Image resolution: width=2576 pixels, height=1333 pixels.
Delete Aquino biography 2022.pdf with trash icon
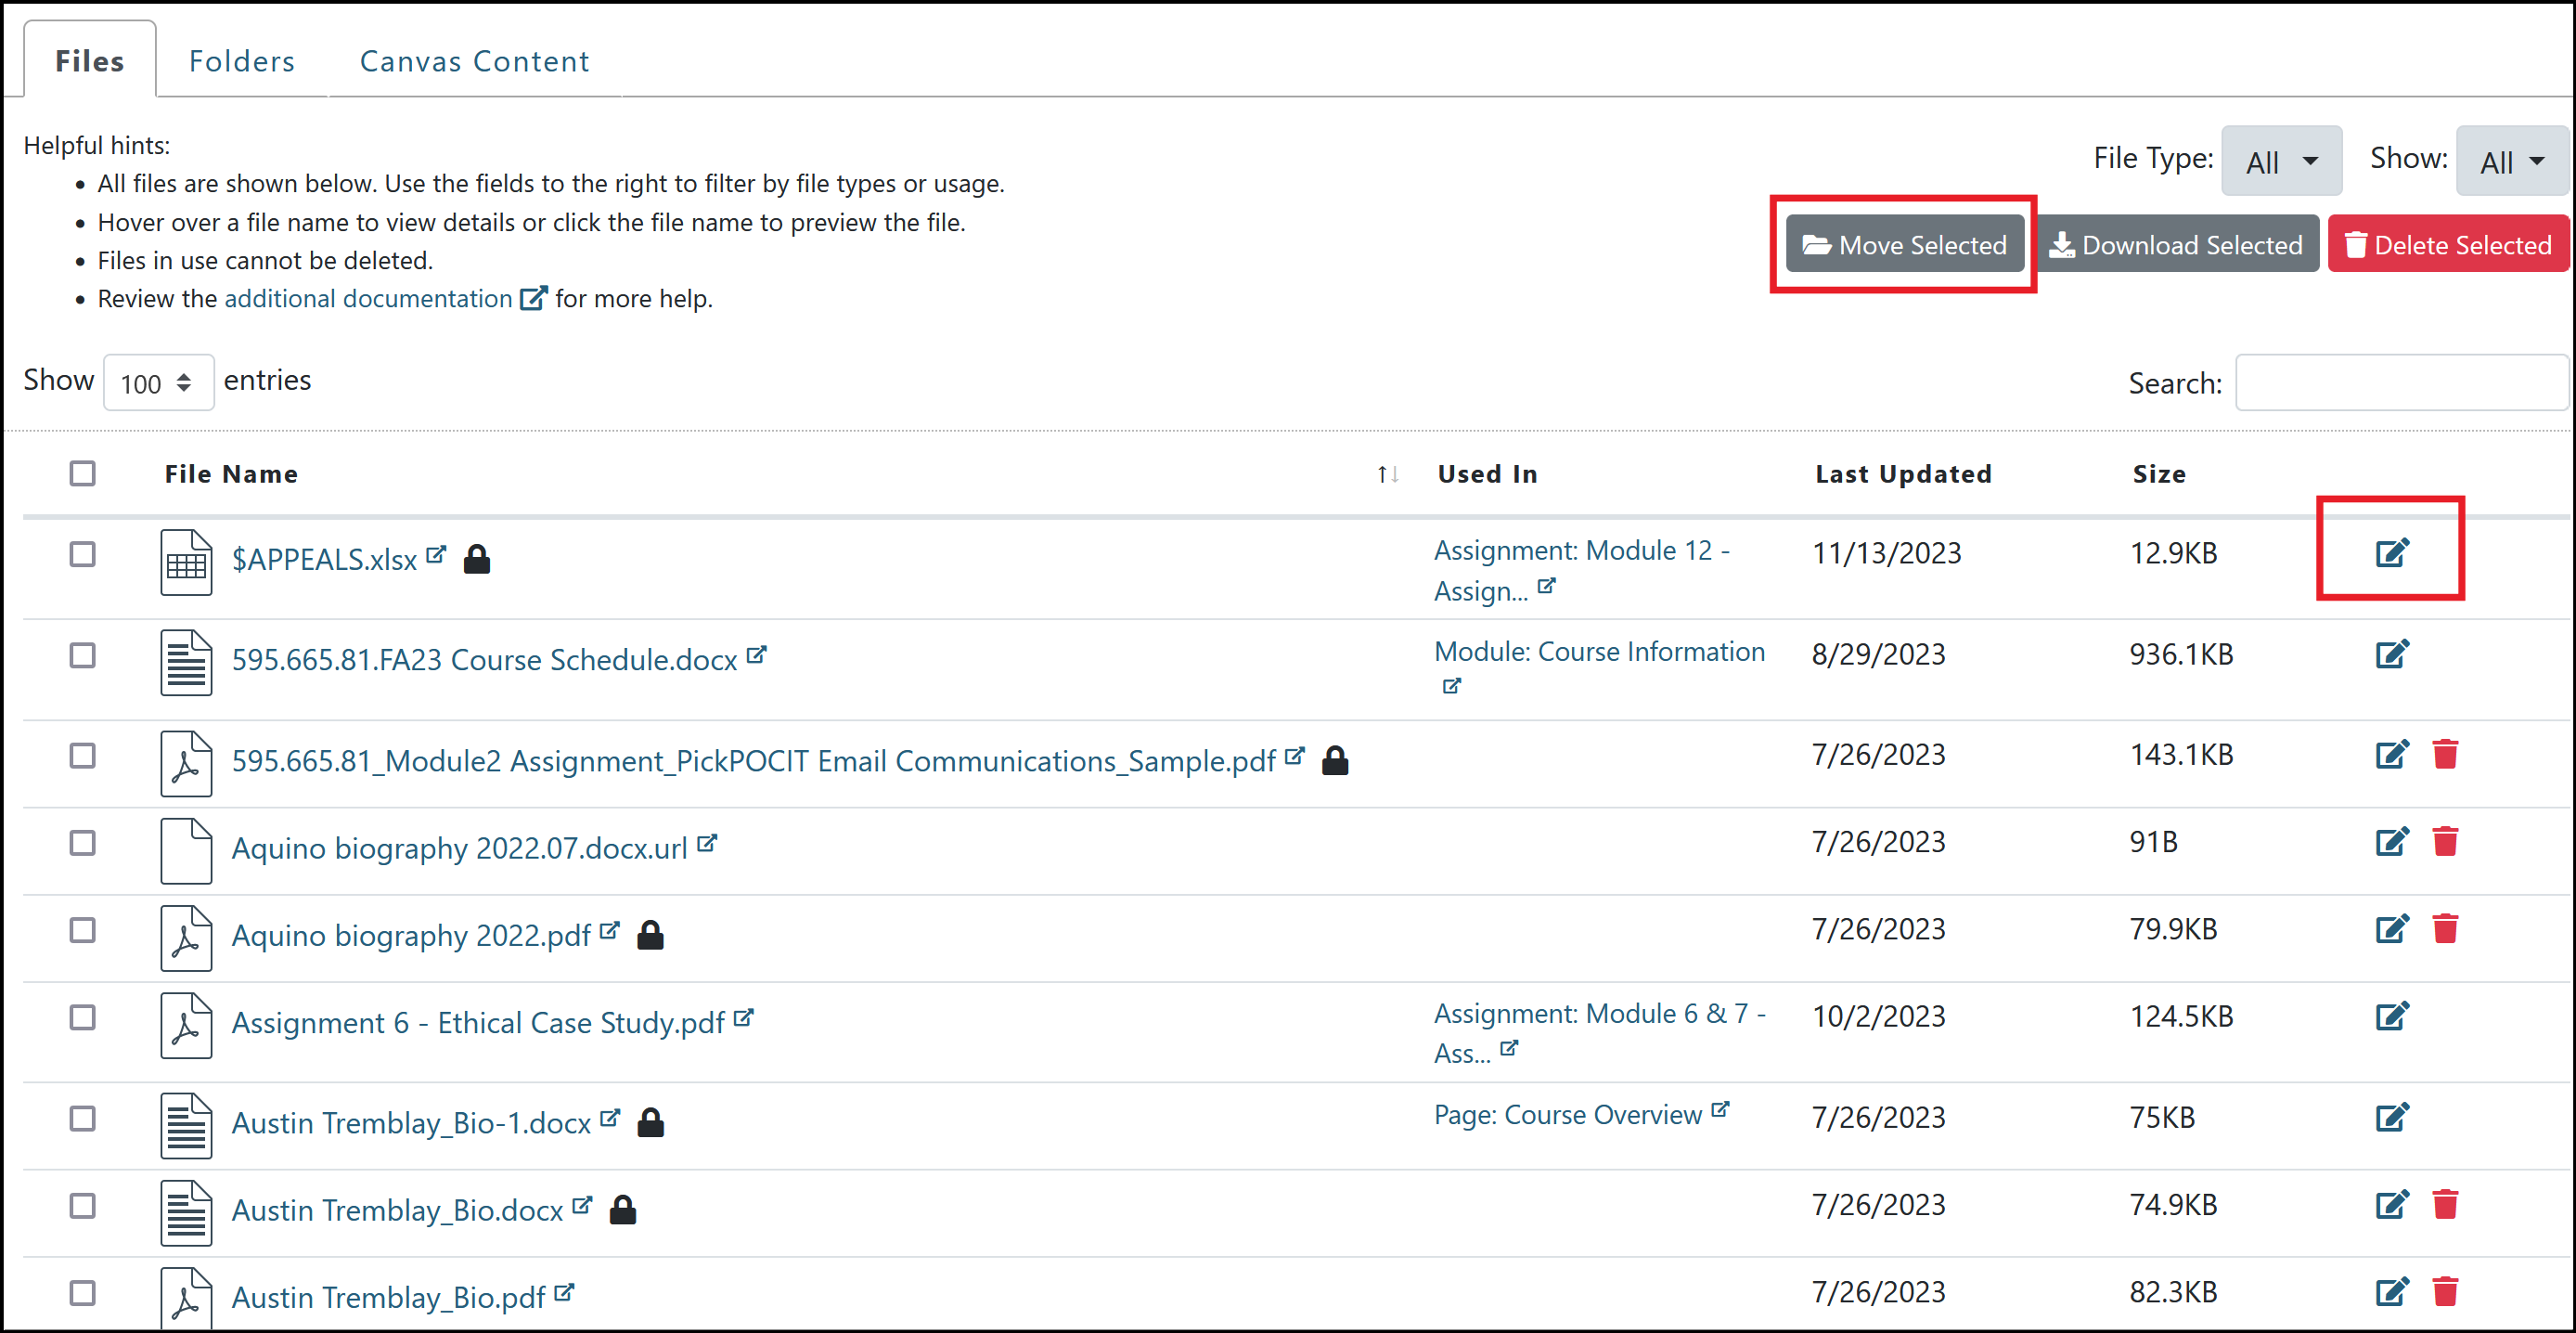(2445, 929)
